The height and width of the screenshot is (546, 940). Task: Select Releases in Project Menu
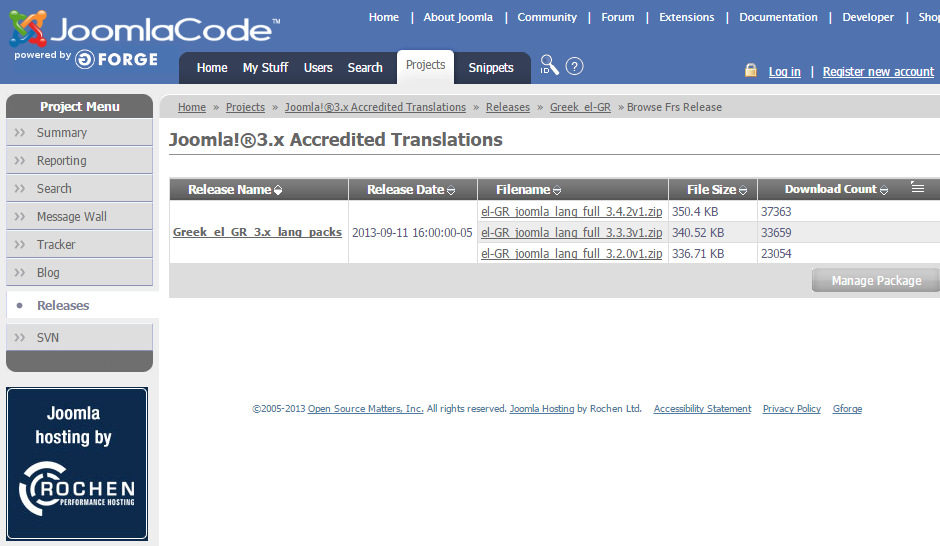(x=82, y=305)
